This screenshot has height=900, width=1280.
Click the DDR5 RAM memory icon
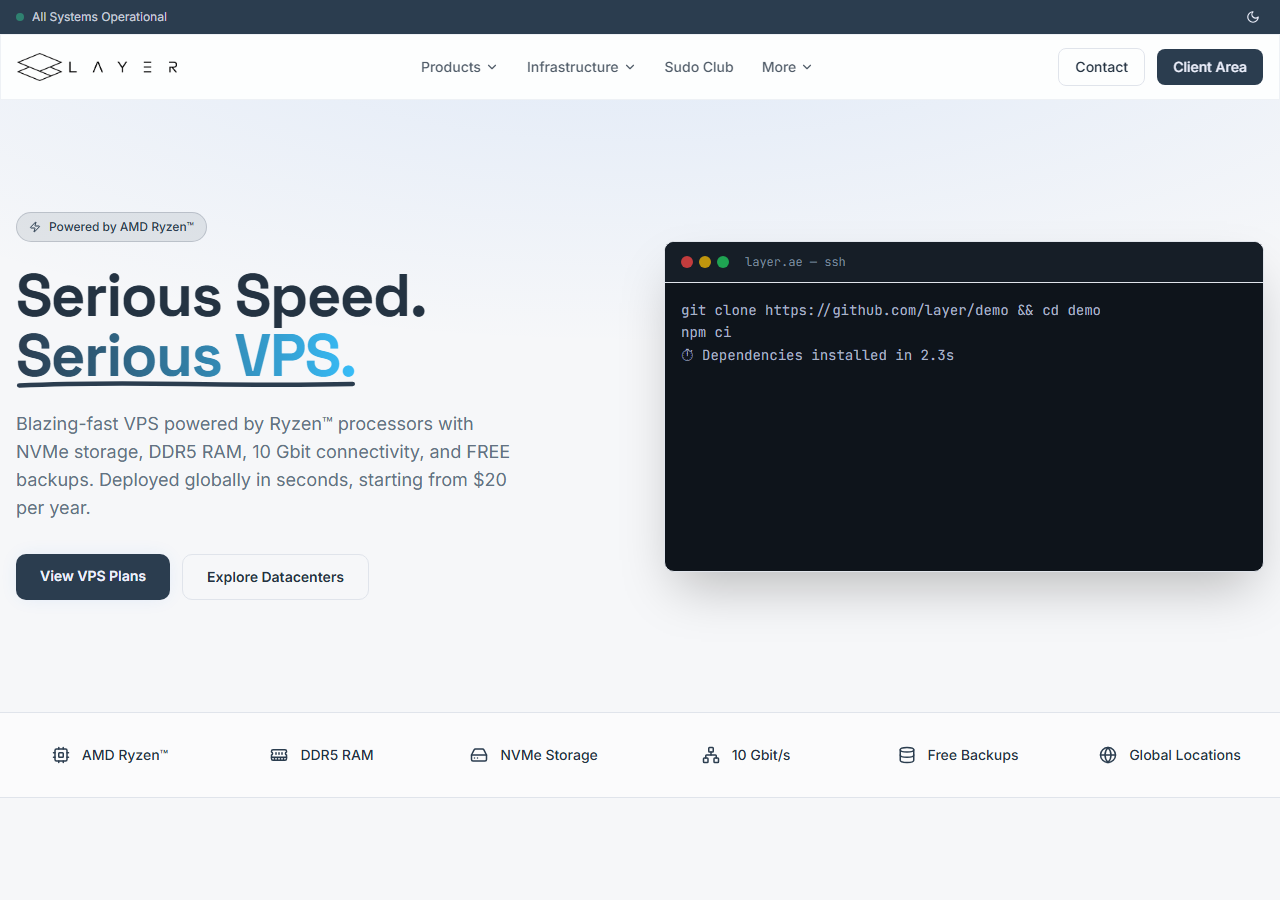click(279, 755)
